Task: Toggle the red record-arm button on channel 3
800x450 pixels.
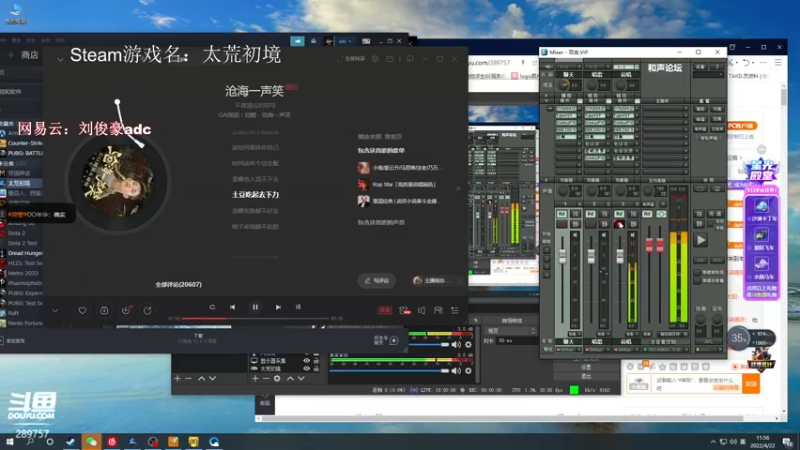Action: tap(619, 224)
